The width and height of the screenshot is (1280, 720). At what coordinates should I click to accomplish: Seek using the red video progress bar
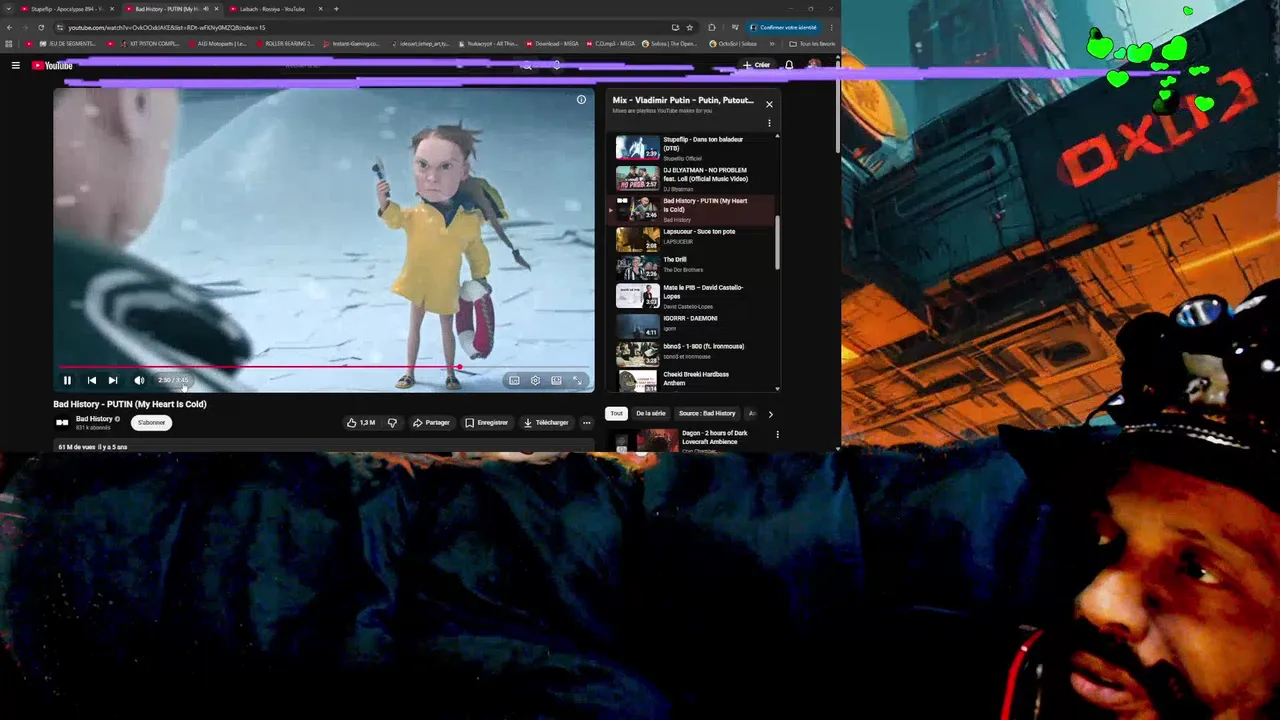324,367
